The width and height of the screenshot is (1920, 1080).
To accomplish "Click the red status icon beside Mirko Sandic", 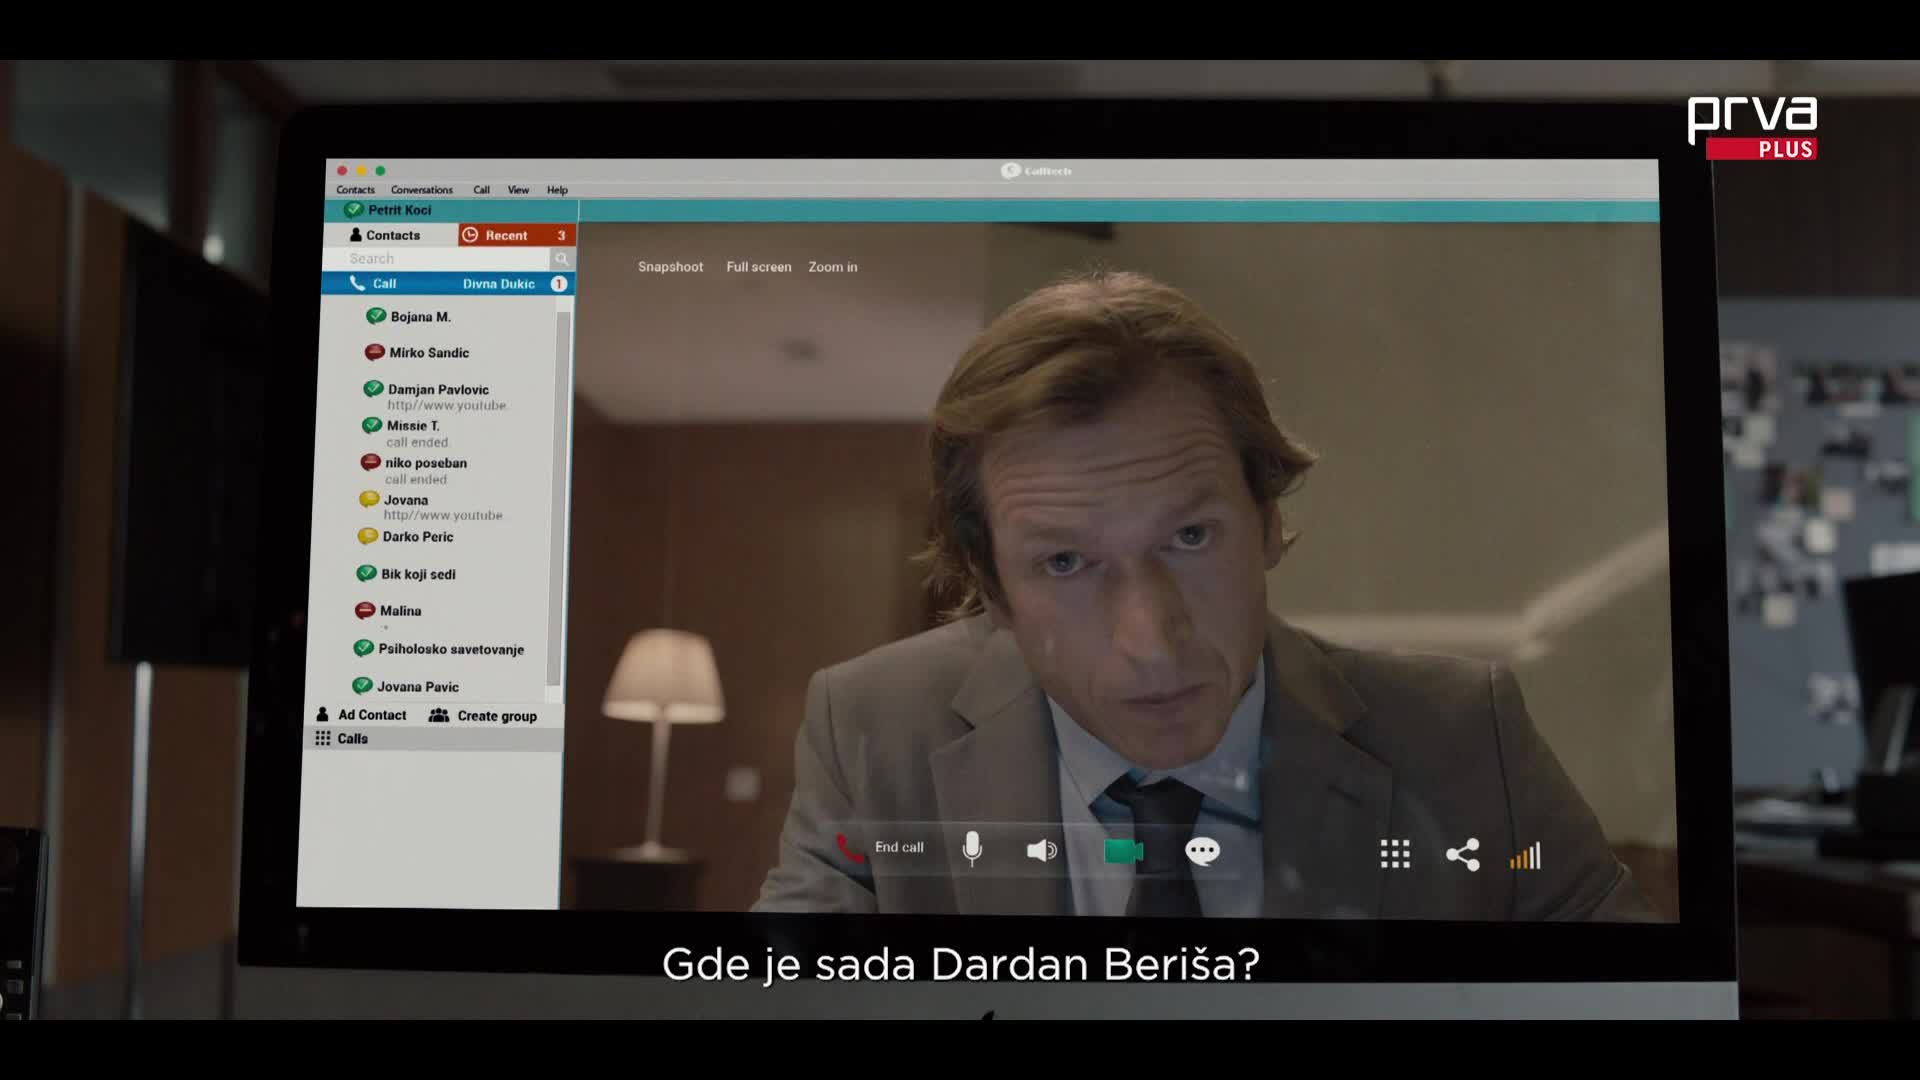I will (x=375, y=352).
